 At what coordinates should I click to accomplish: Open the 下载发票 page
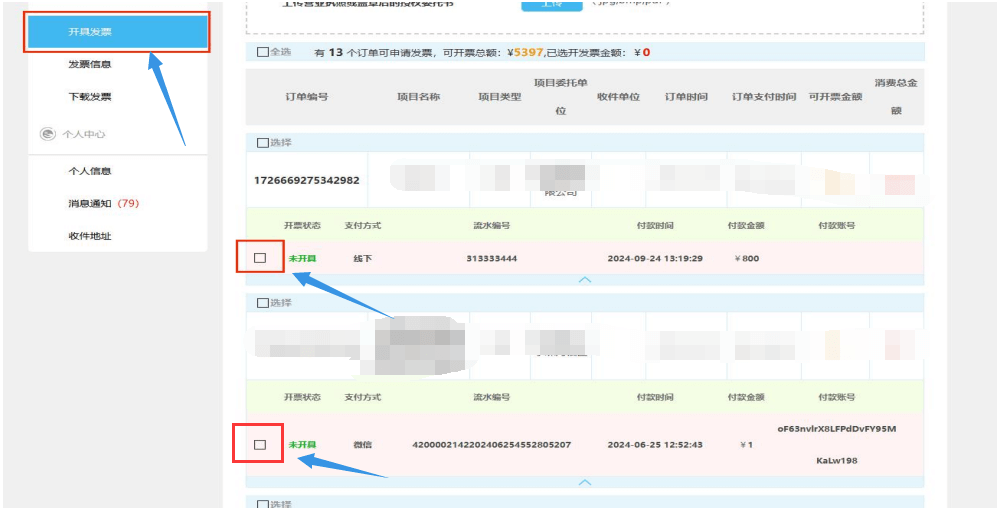[90, 97]
